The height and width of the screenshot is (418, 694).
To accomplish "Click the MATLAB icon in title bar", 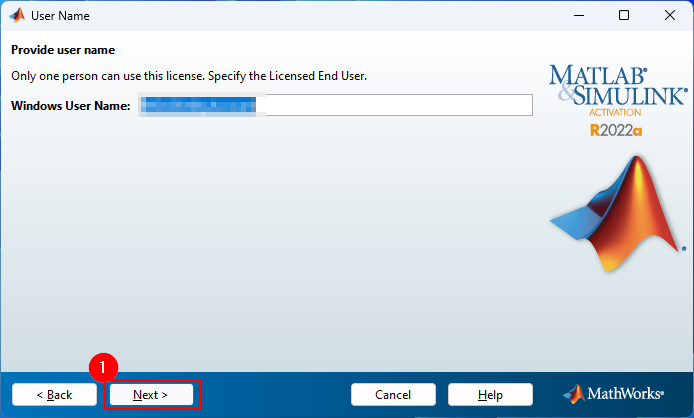I will [17, 15].
